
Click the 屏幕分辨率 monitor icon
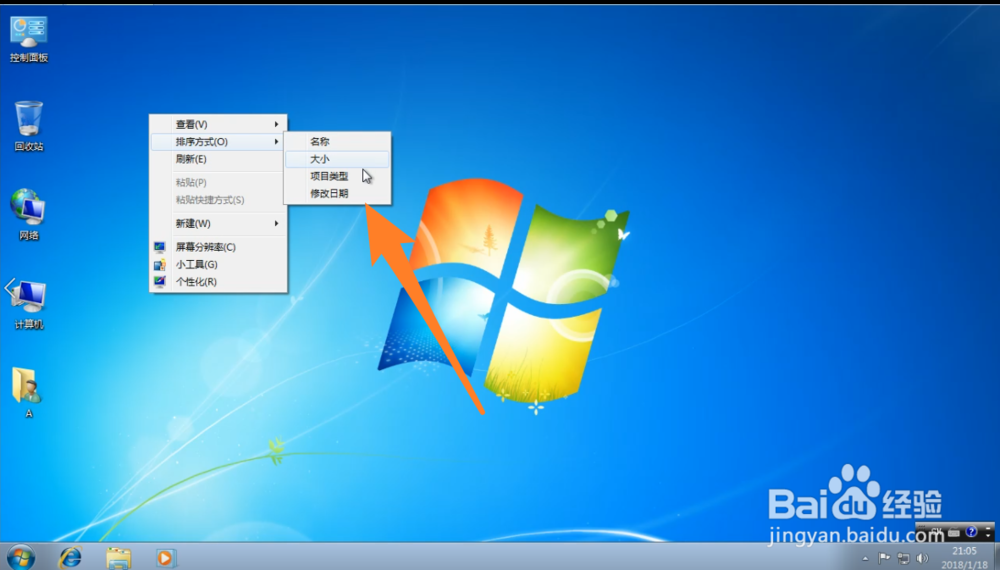tap(159, 247)
